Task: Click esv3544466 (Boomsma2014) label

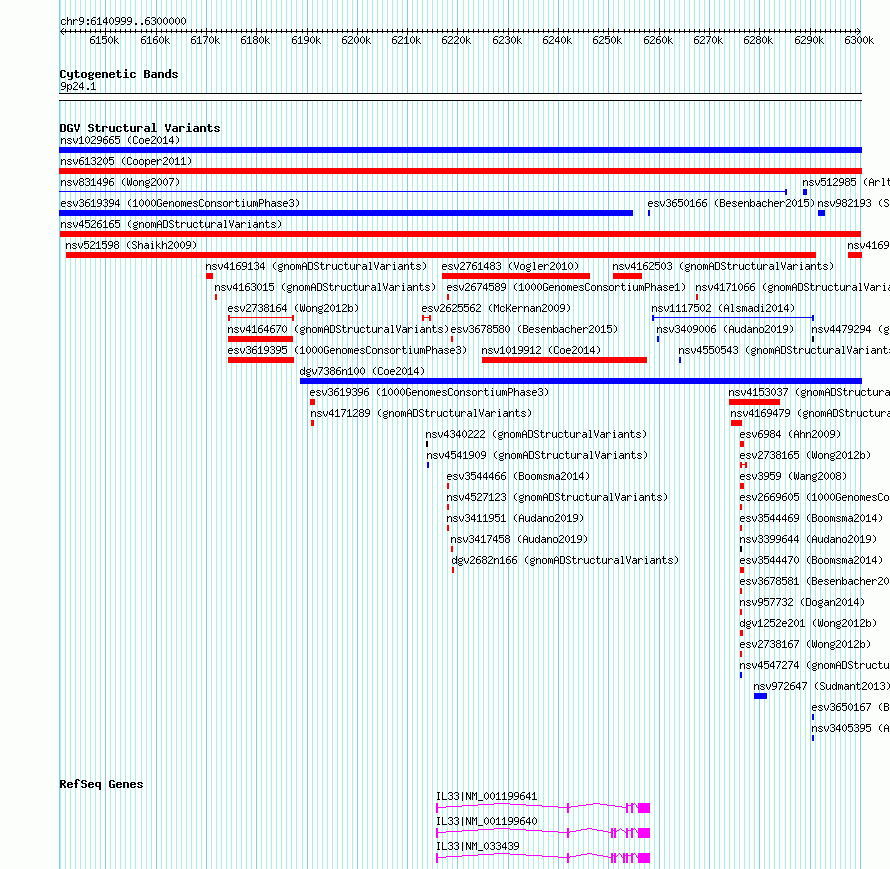Action: point(518,476)
